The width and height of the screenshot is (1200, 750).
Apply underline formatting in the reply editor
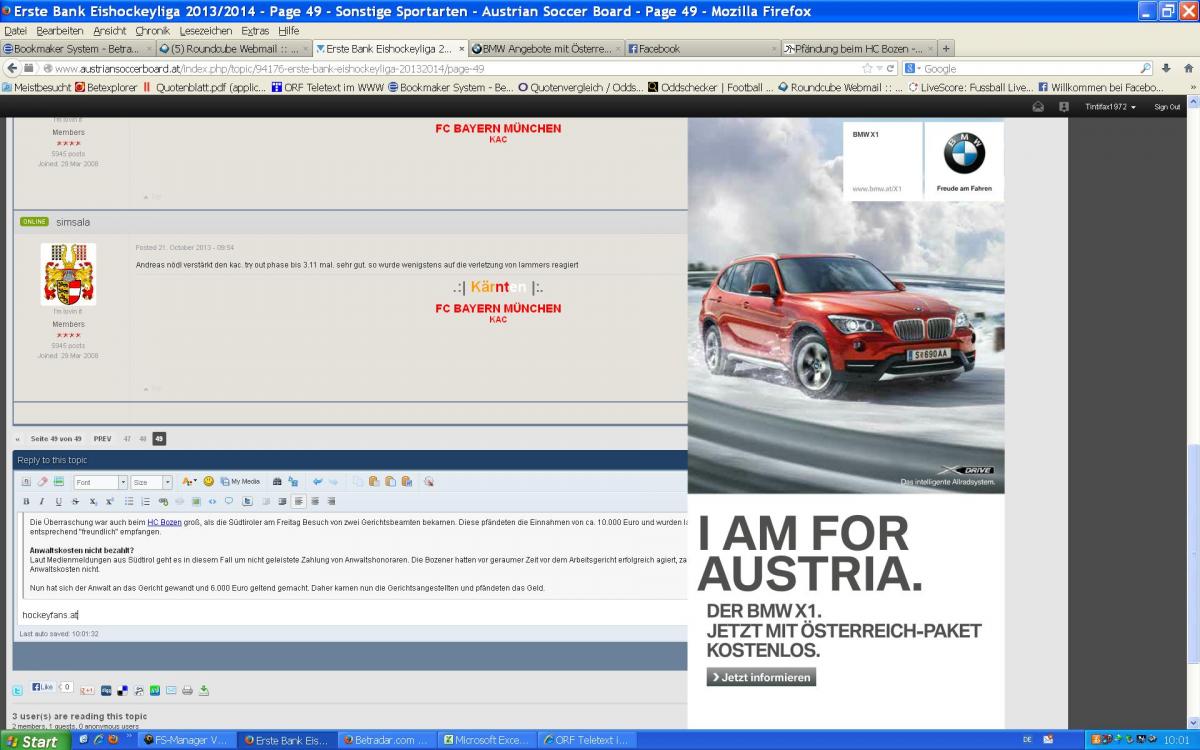pyautogui.click(x=58, y=501)
